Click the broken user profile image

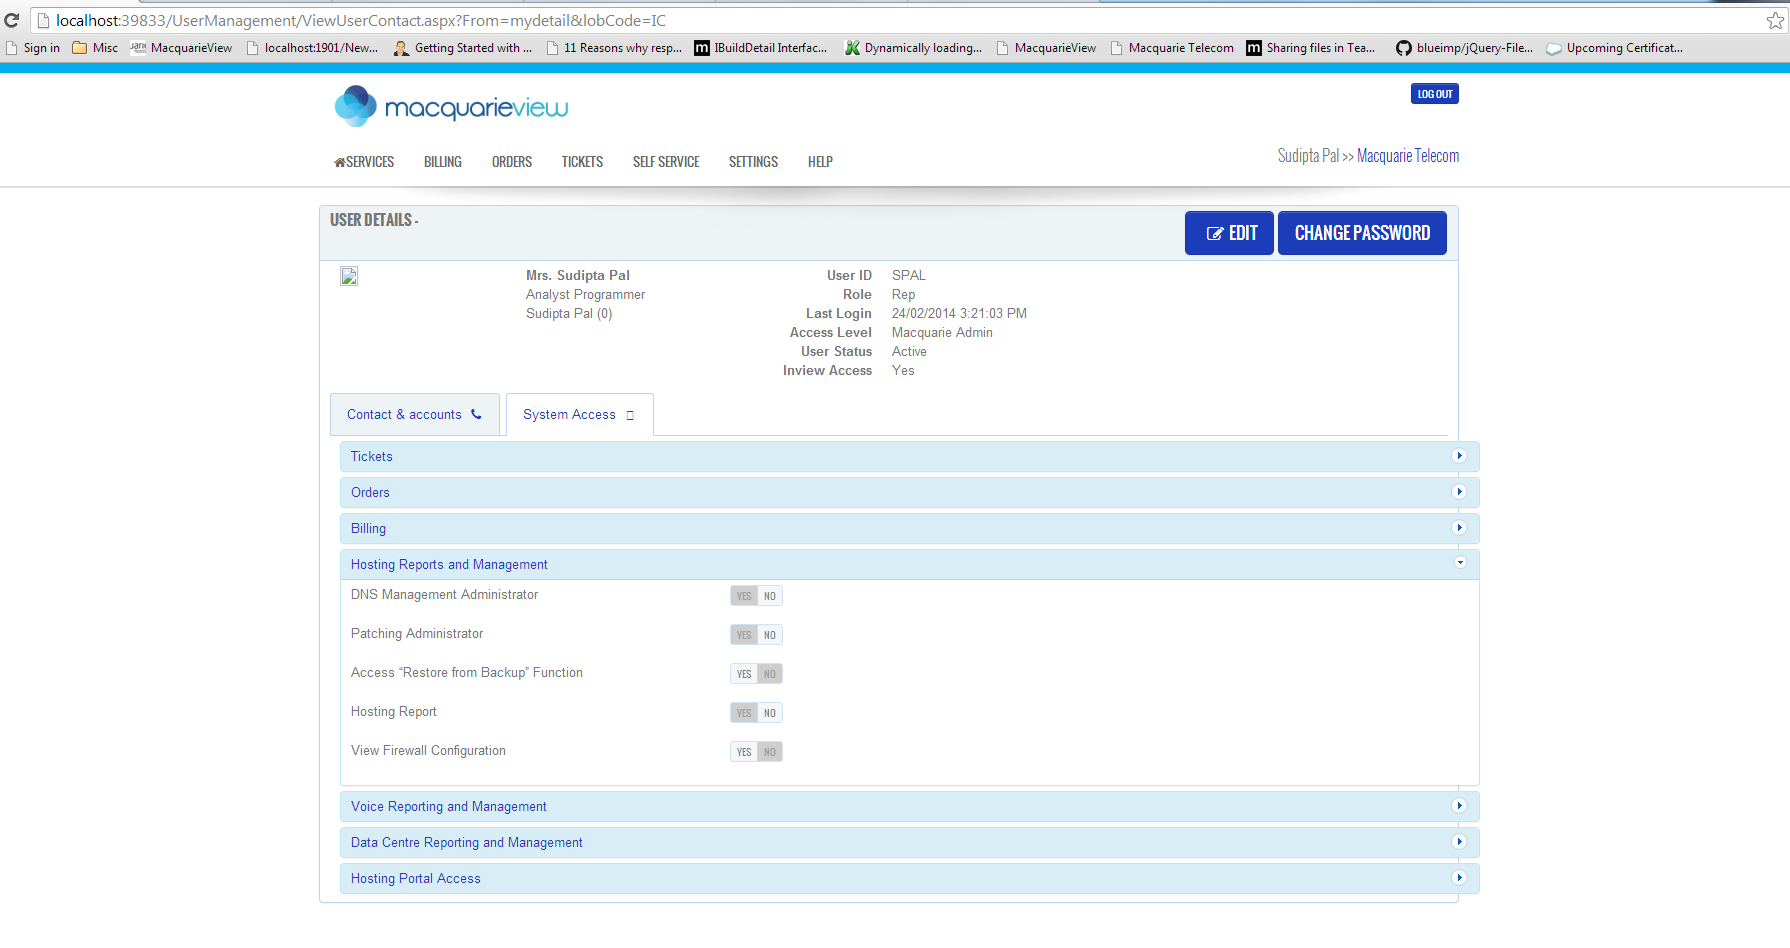click(349, 276)
